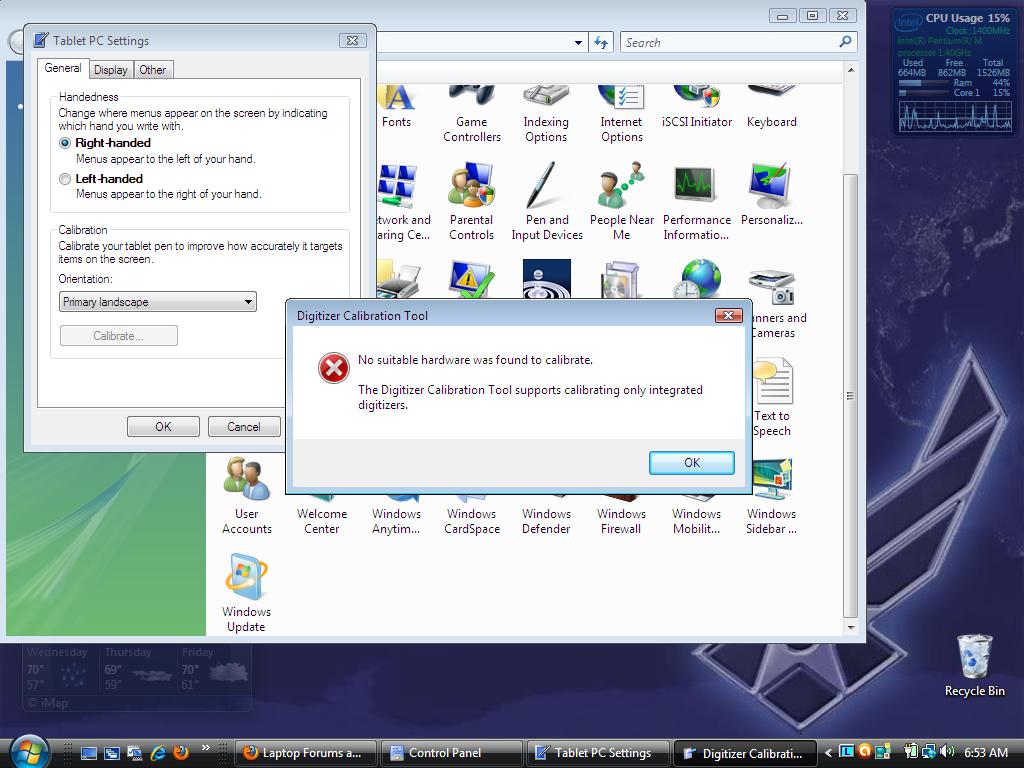The height and width of the screenshot is (768, 1024).
Task: Open Game Controllers icon
Action: click(x=472, y=114)
